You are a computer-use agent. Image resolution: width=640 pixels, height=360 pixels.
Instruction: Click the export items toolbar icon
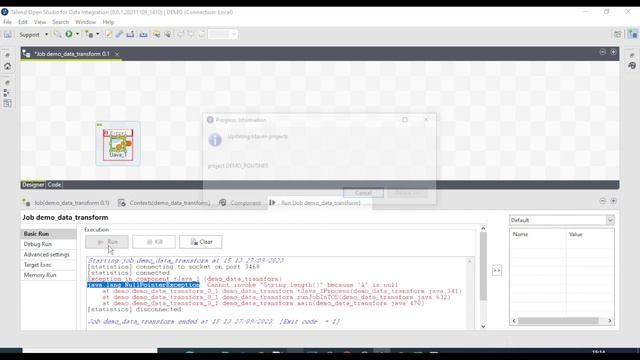(x=130, y=35)
